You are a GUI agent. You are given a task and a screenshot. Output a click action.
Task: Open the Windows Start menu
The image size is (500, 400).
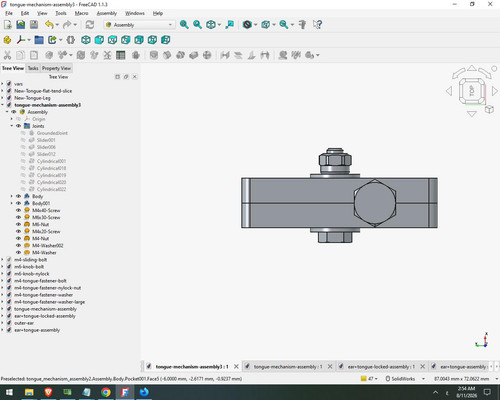tap(9, 392)
